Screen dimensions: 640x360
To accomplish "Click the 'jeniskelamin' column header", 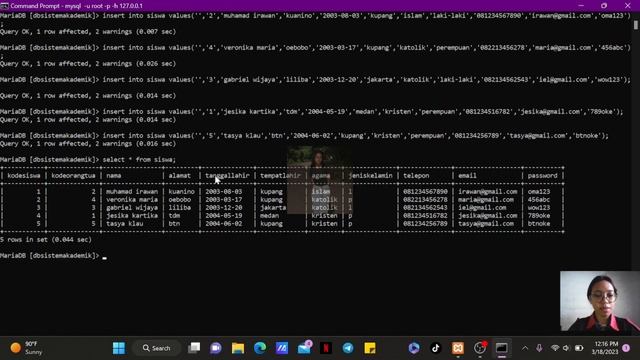I will coord(370,176).
